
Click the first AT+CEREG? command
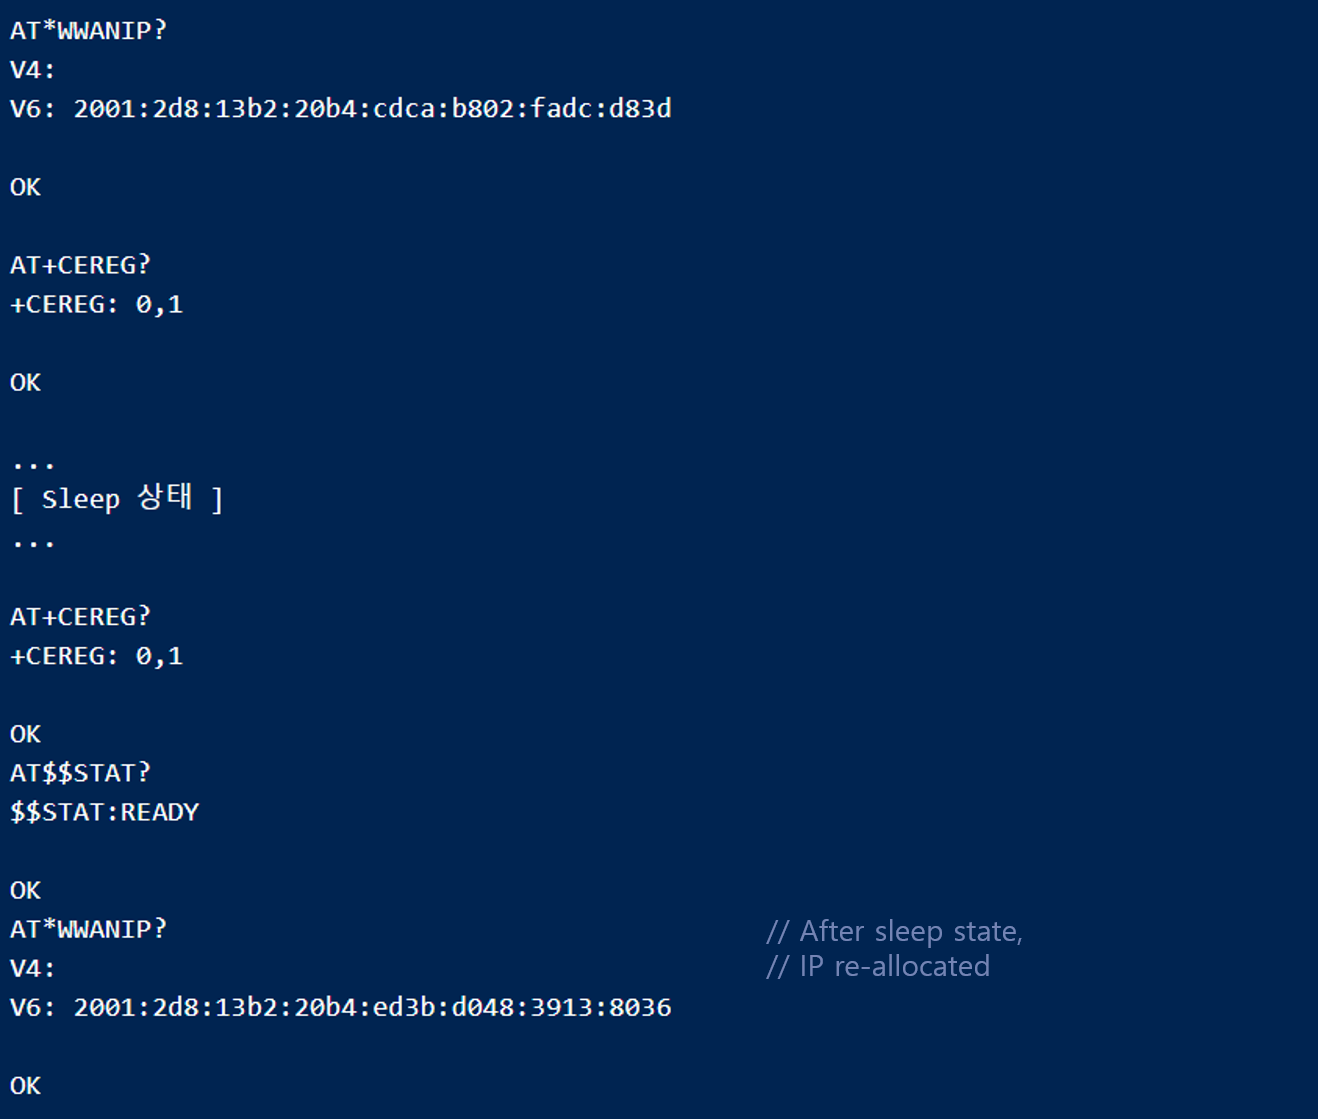[x=80, y=265]
